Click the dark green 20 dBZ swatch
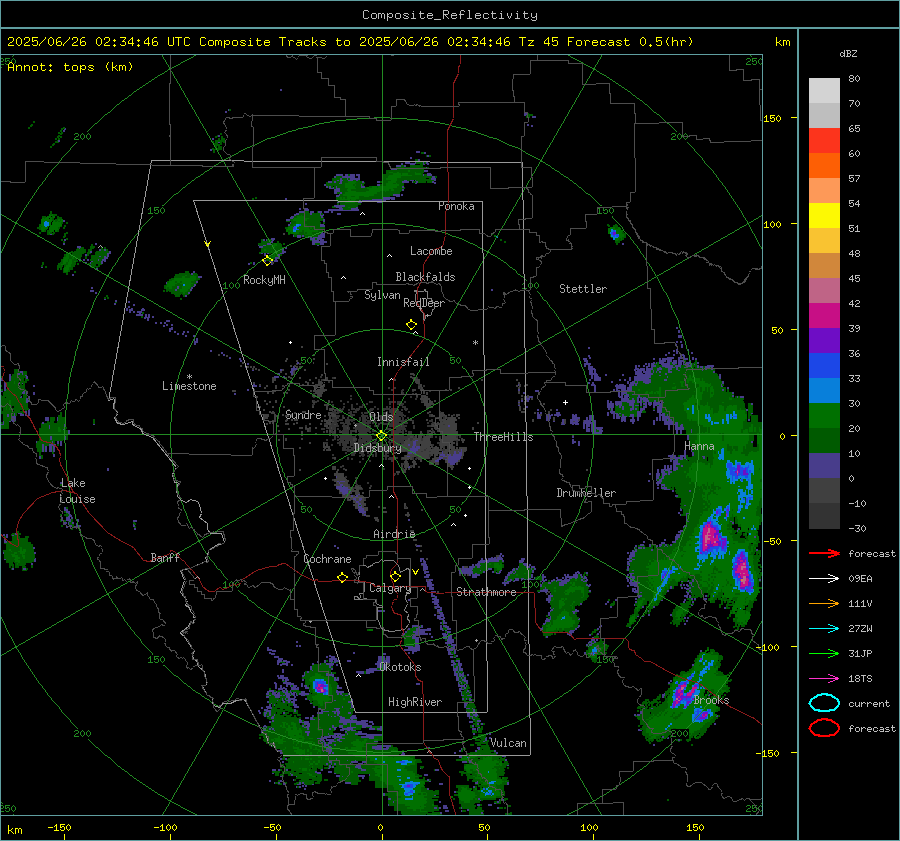Viewport: 900px width, 841px height. [824, 441]
